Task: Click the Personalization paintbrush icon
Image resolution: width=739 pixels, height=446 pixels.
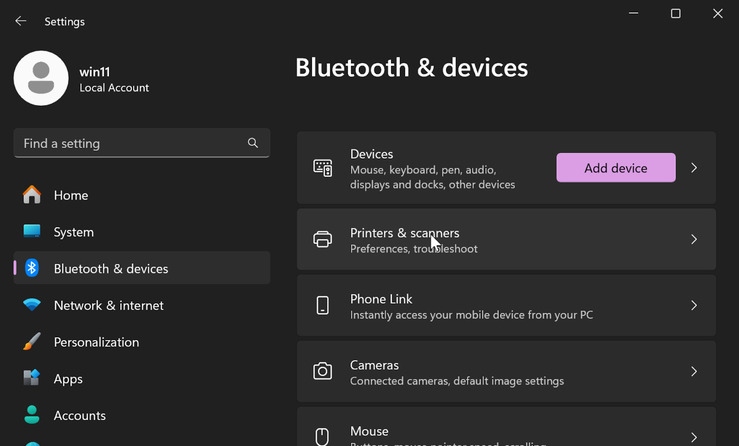Action: (x=32, y=341)
